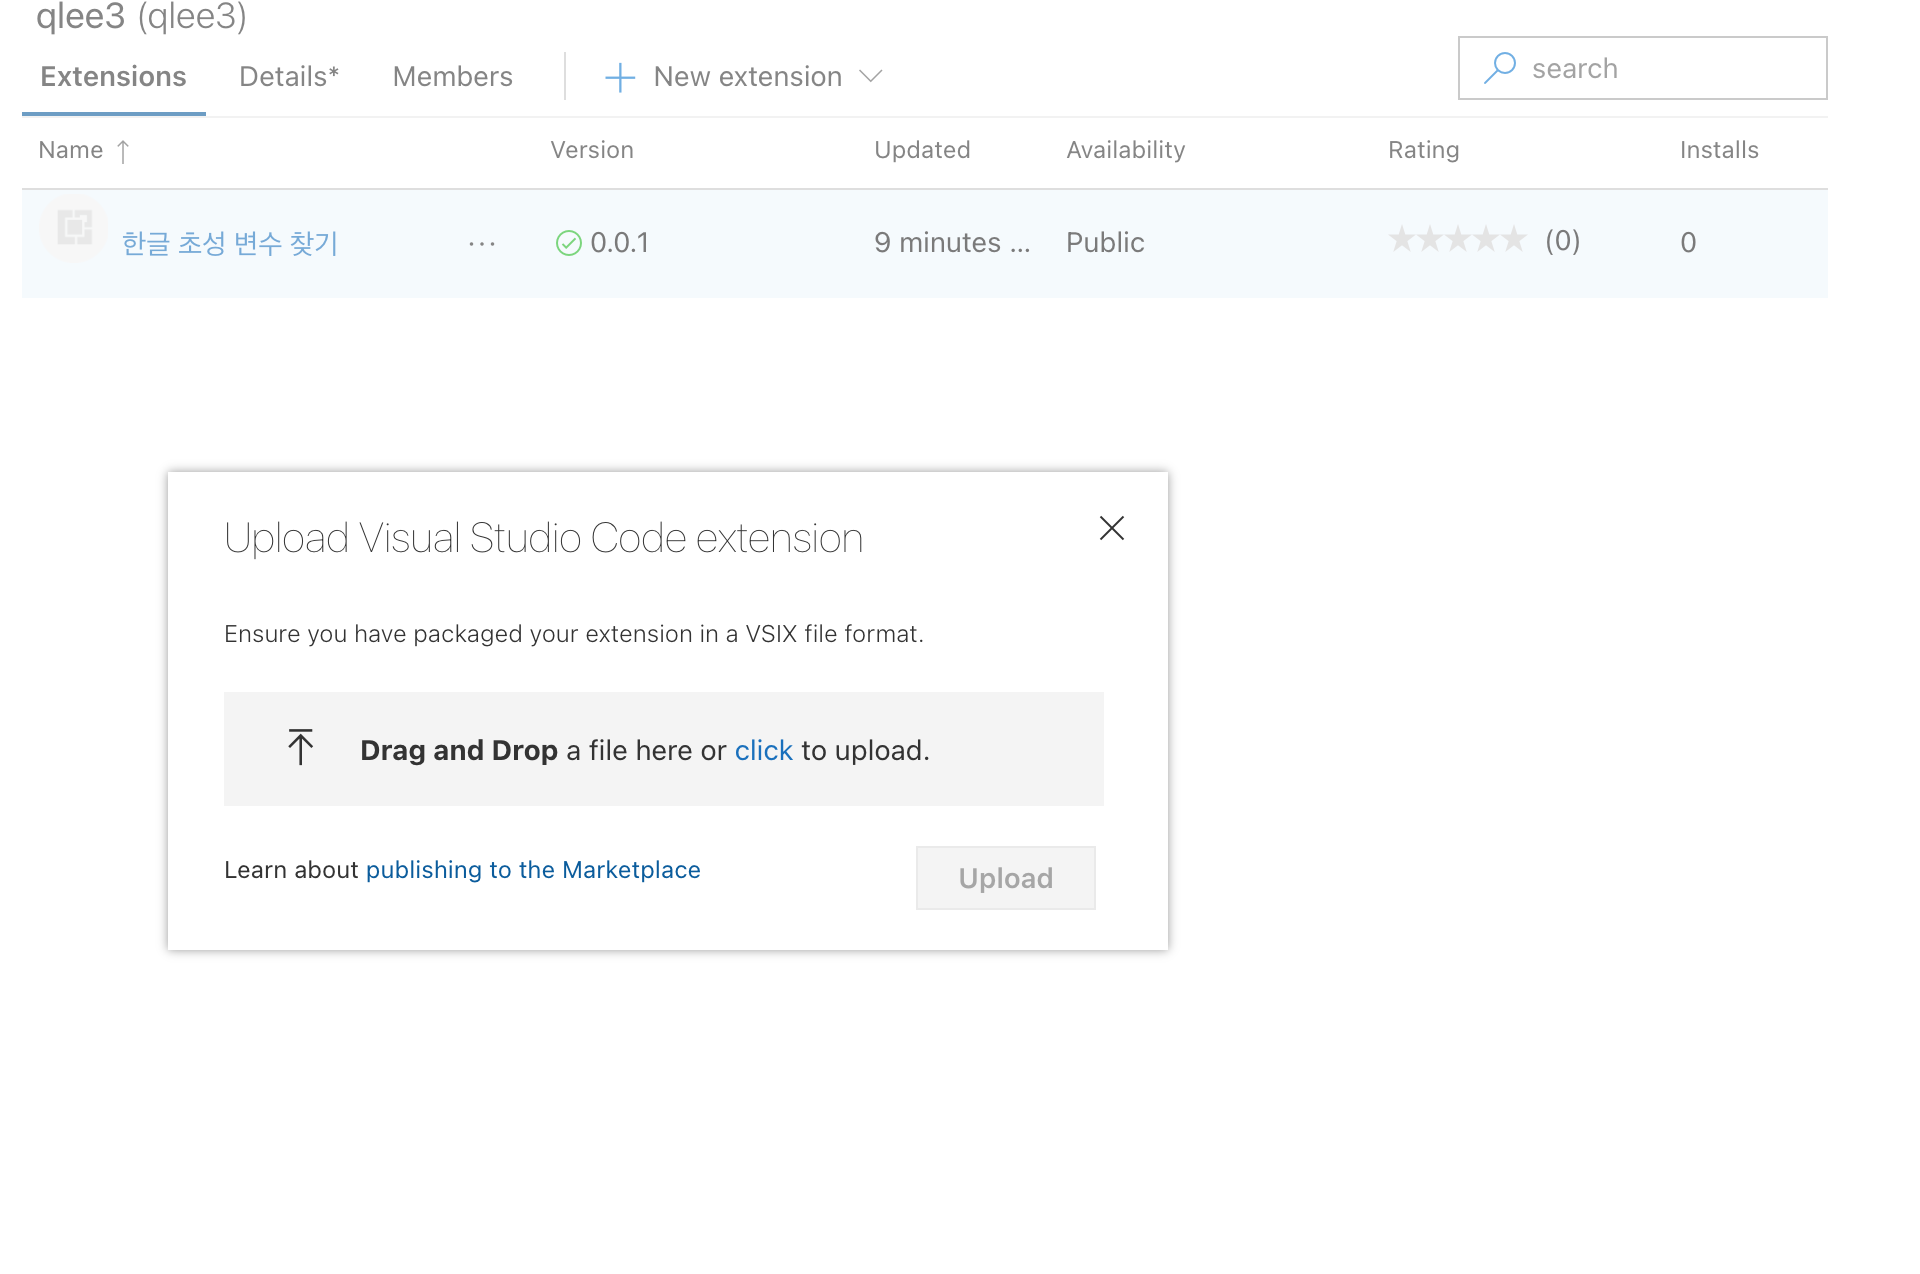Switch to the Members tab
Viewport: 1920px width, 1274px height.
click(x=452, y=77)
